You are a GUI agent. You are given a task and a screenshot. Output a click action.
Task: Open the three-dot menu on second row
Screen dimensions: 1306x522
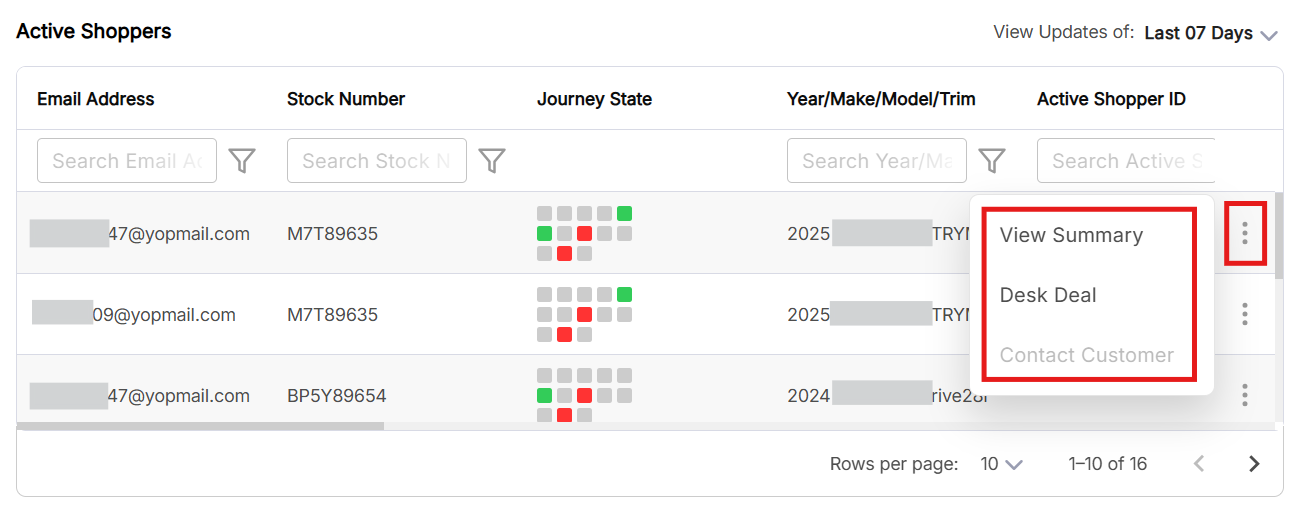click(1245, 315)
